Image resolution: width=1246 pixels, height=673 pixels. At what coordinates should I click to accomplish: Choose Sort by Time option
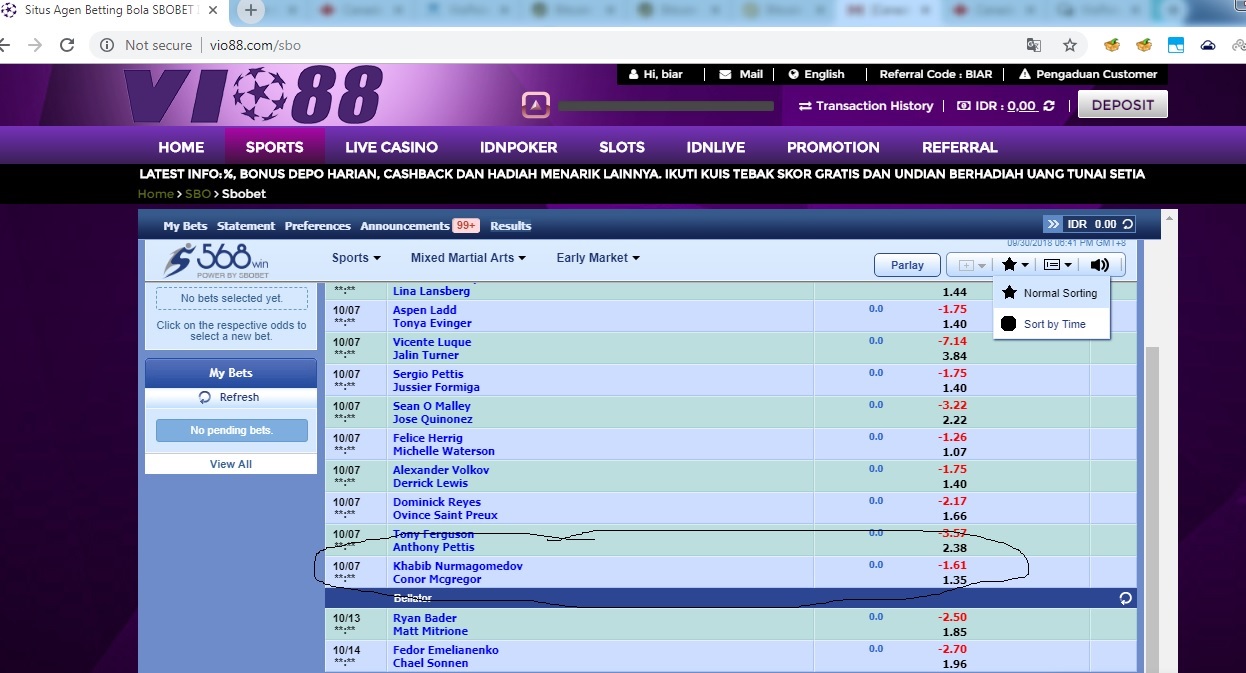(1051, 324)
